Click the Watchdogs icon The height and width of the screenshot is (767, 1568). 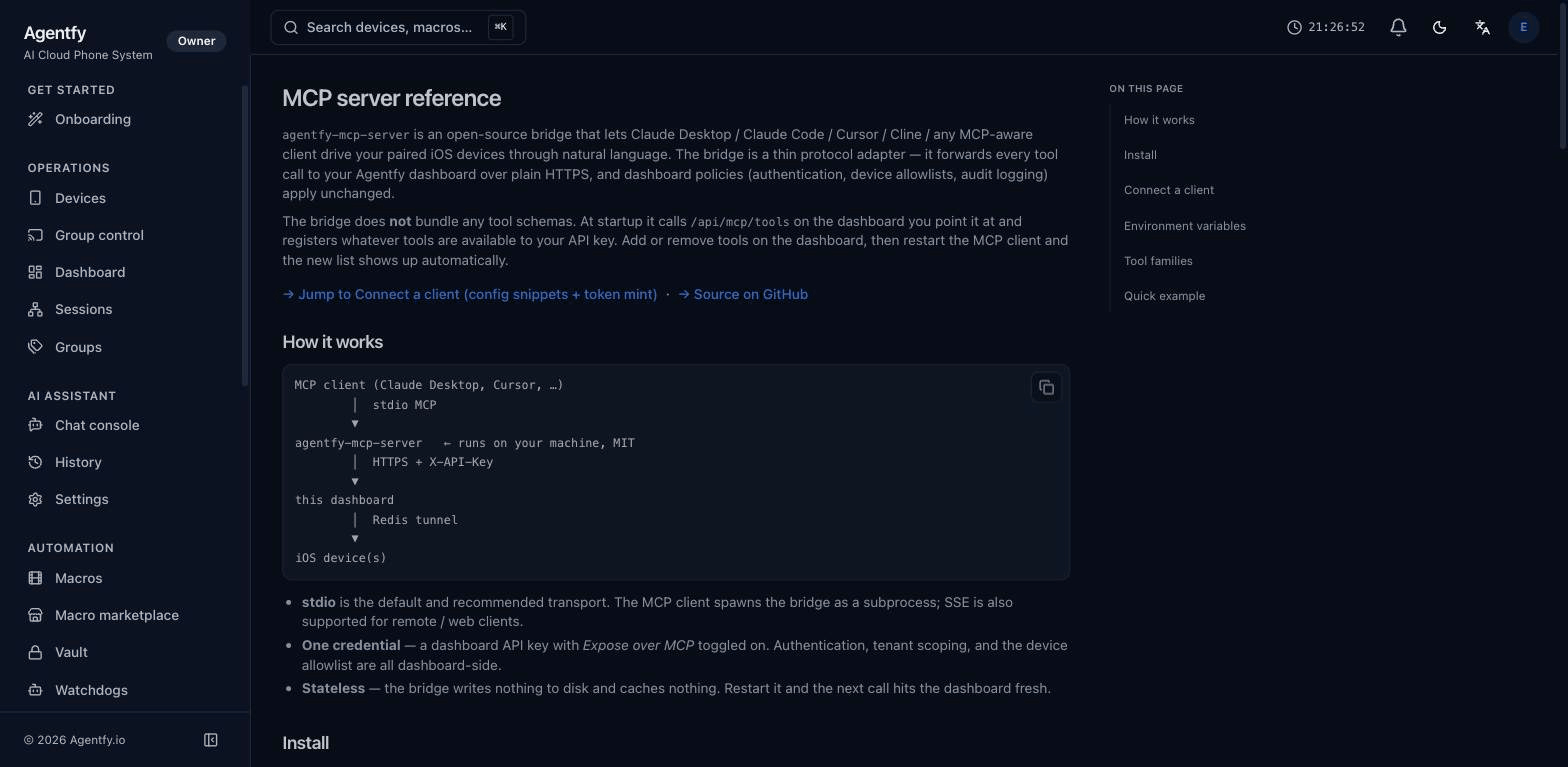click(x=35, y=690)
